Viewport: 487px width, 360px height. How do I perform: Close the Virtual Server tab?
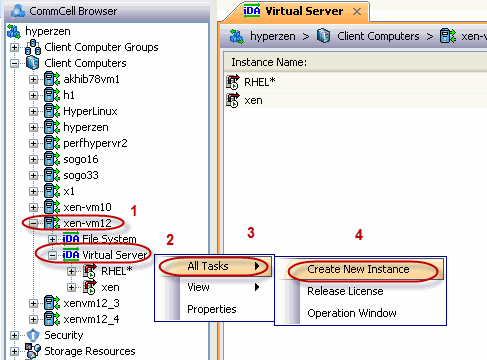(357, 12)
